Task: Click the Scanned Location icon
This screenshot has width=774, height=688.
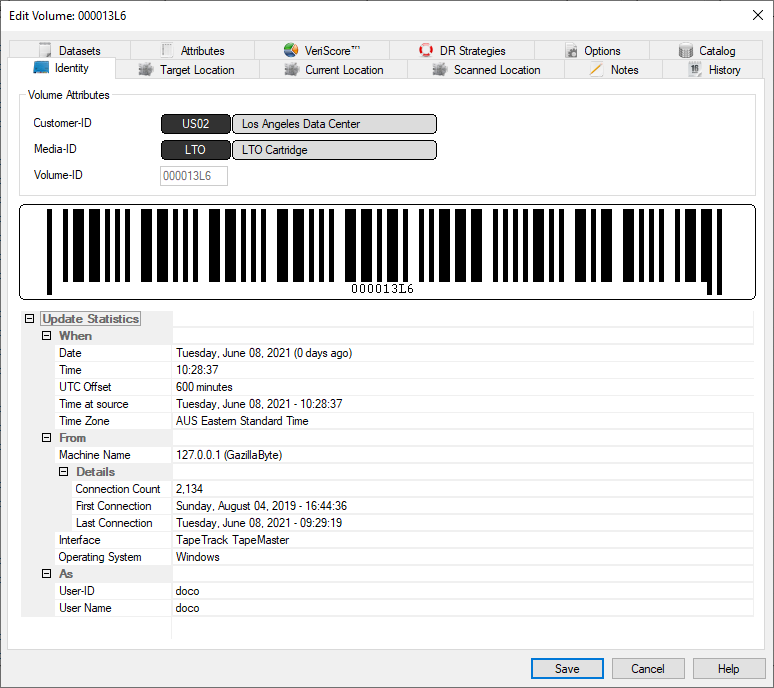Action: (x=439, y=70)
